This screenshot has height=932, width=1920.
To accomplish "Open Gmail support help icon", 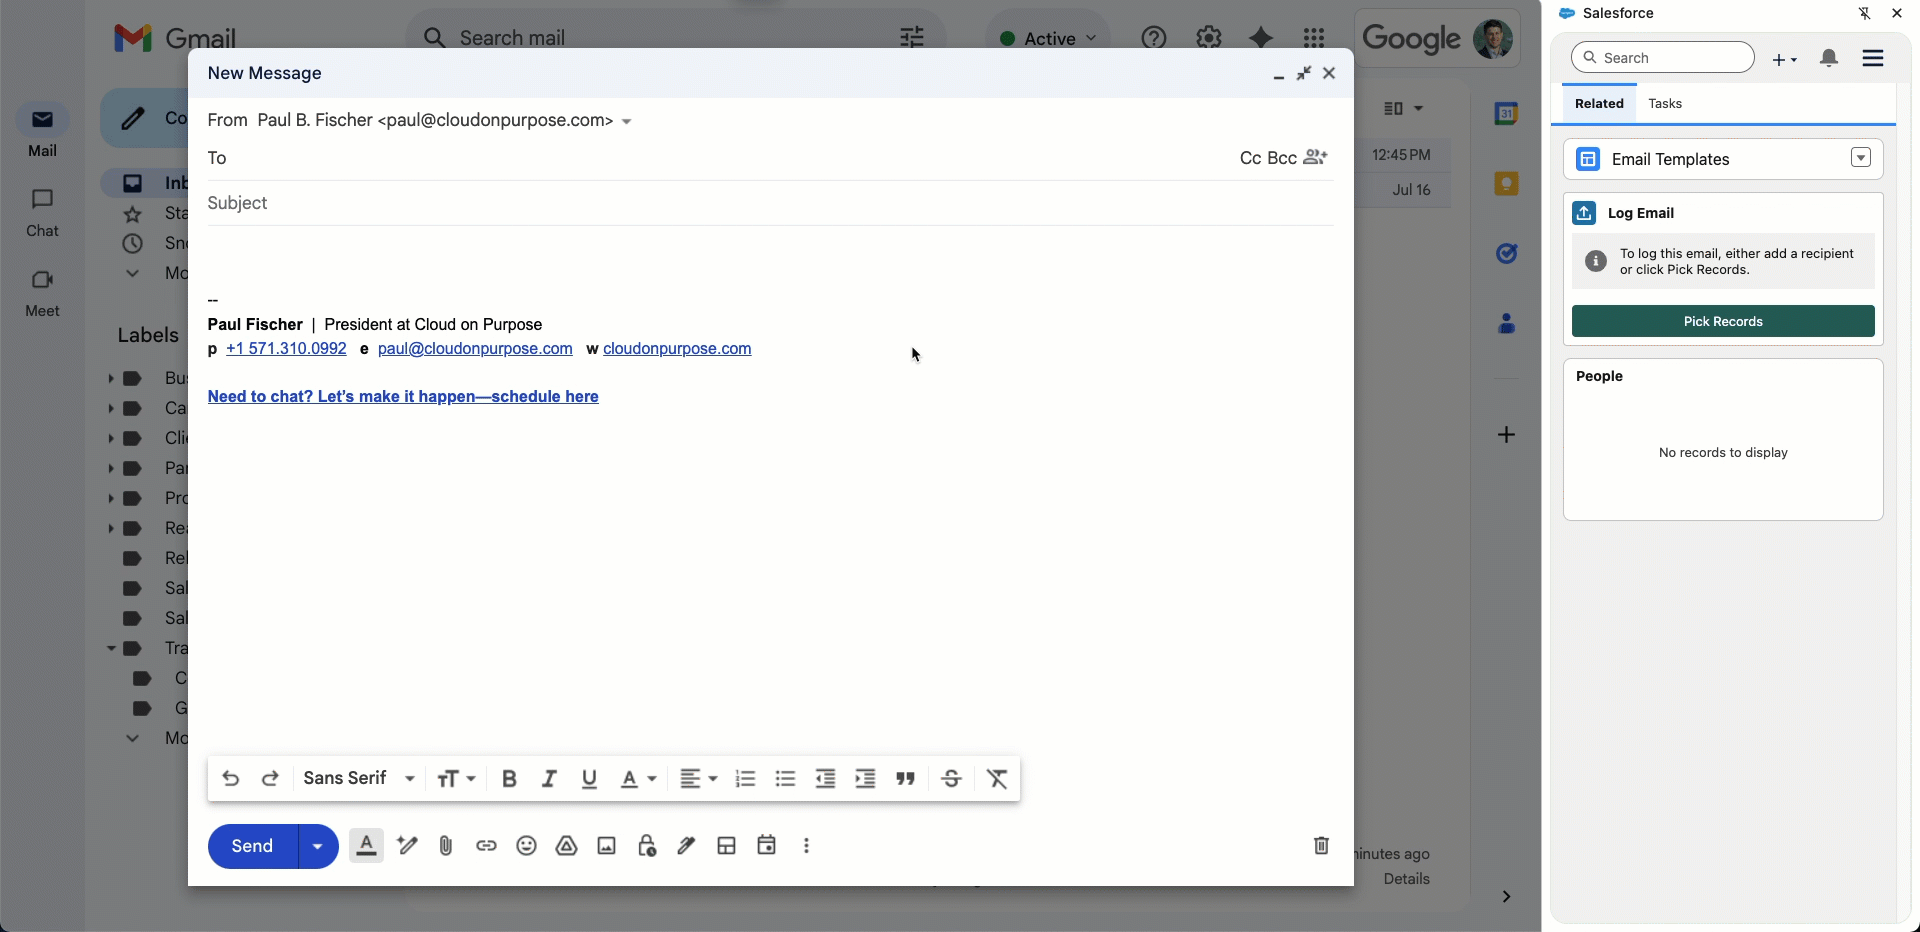I will point(1154,38).
